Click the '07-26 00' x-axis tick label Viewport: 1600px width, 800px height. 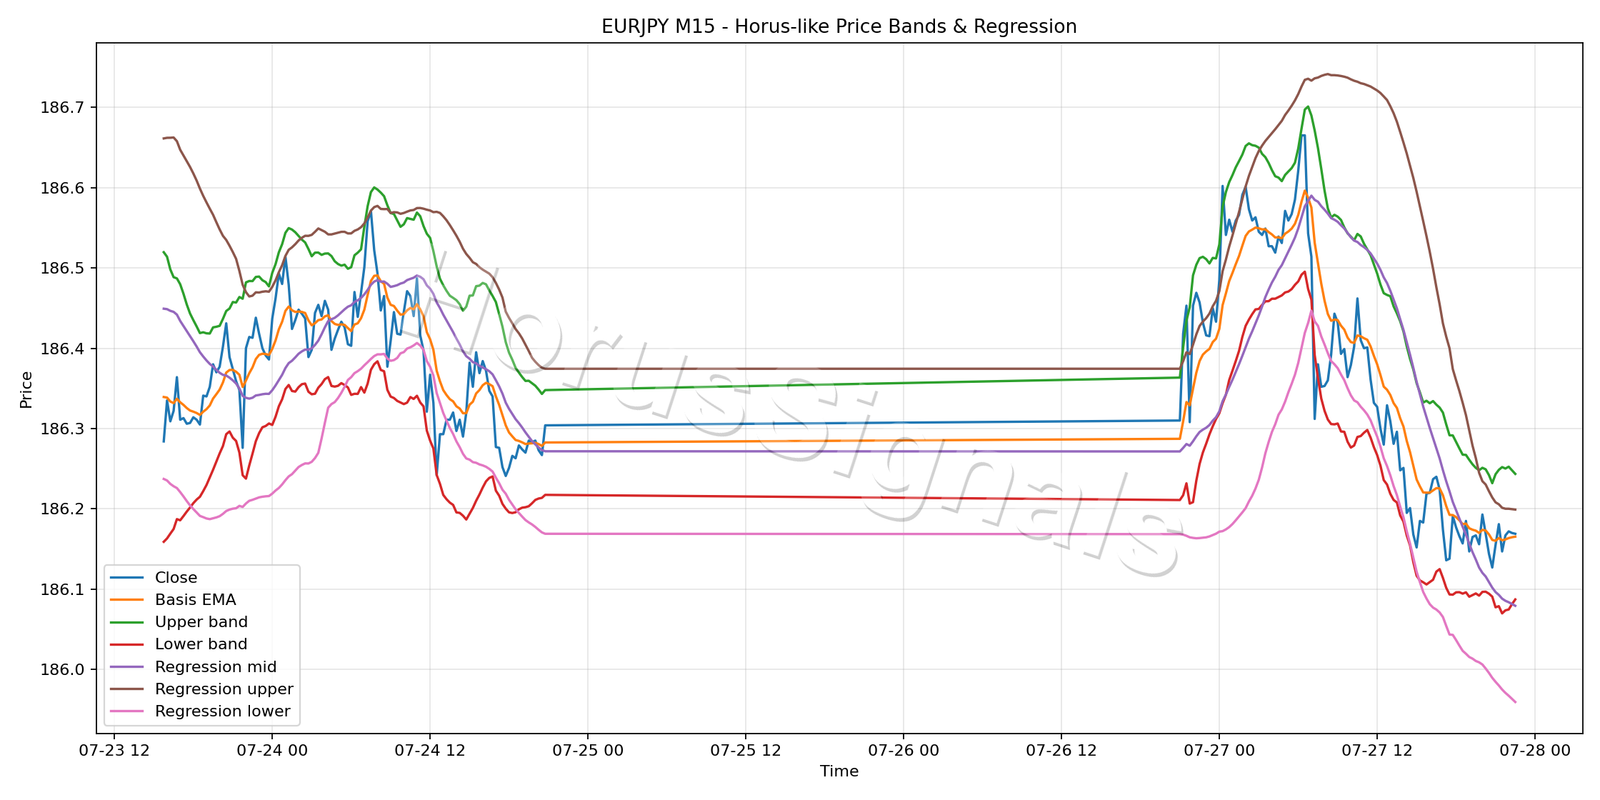[903, 750]
